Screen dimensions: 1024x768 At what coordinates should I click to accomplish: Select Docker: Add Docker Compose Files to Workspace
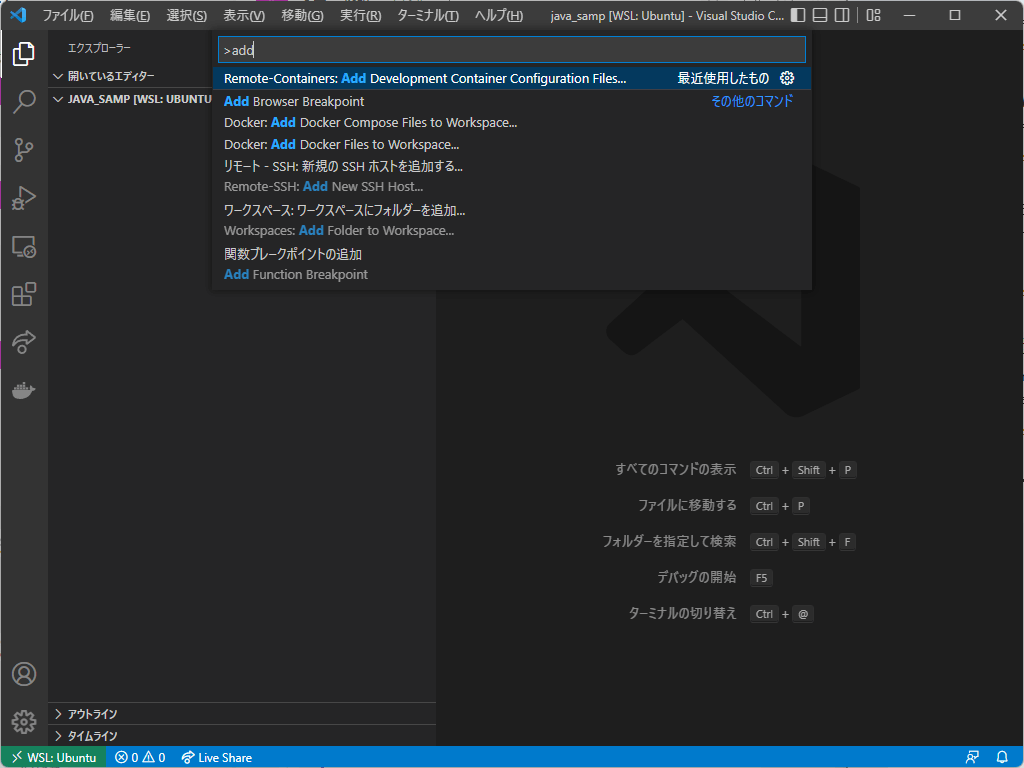tap(511, 123)
